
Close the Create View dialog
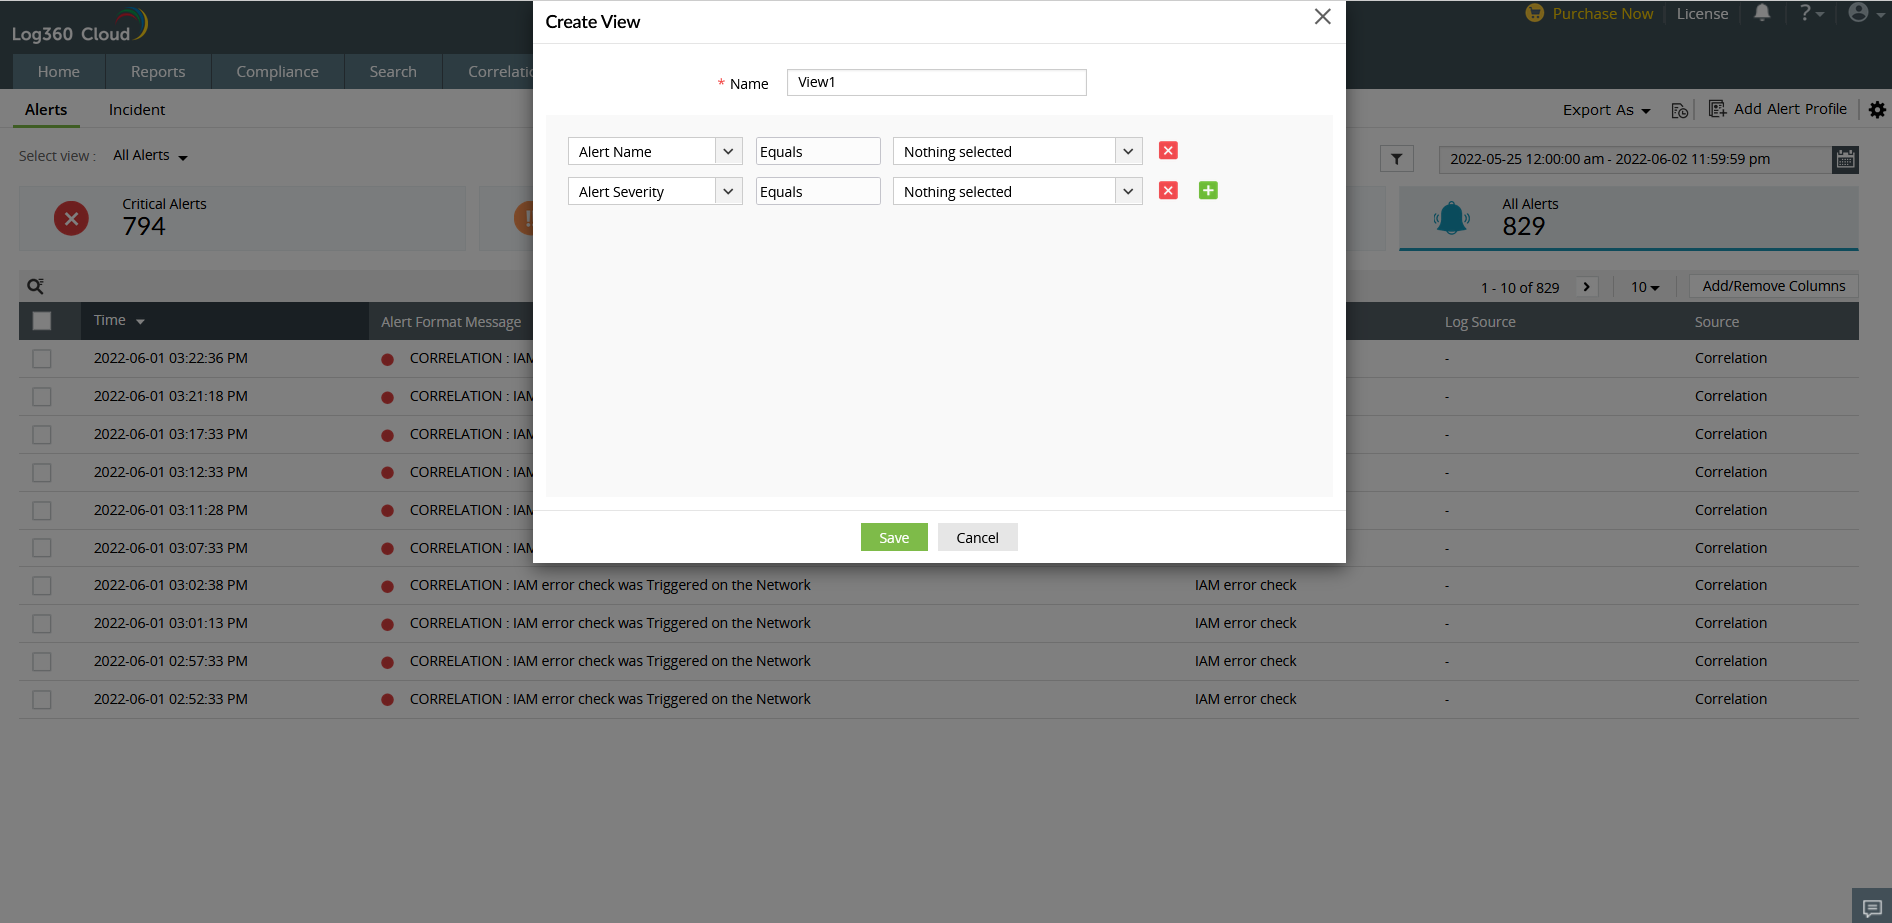point(1322,17)
